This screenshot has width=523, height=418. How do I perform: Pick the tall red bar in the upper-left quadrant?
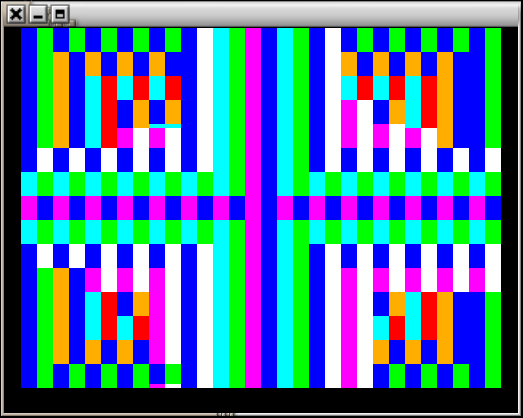109,112
